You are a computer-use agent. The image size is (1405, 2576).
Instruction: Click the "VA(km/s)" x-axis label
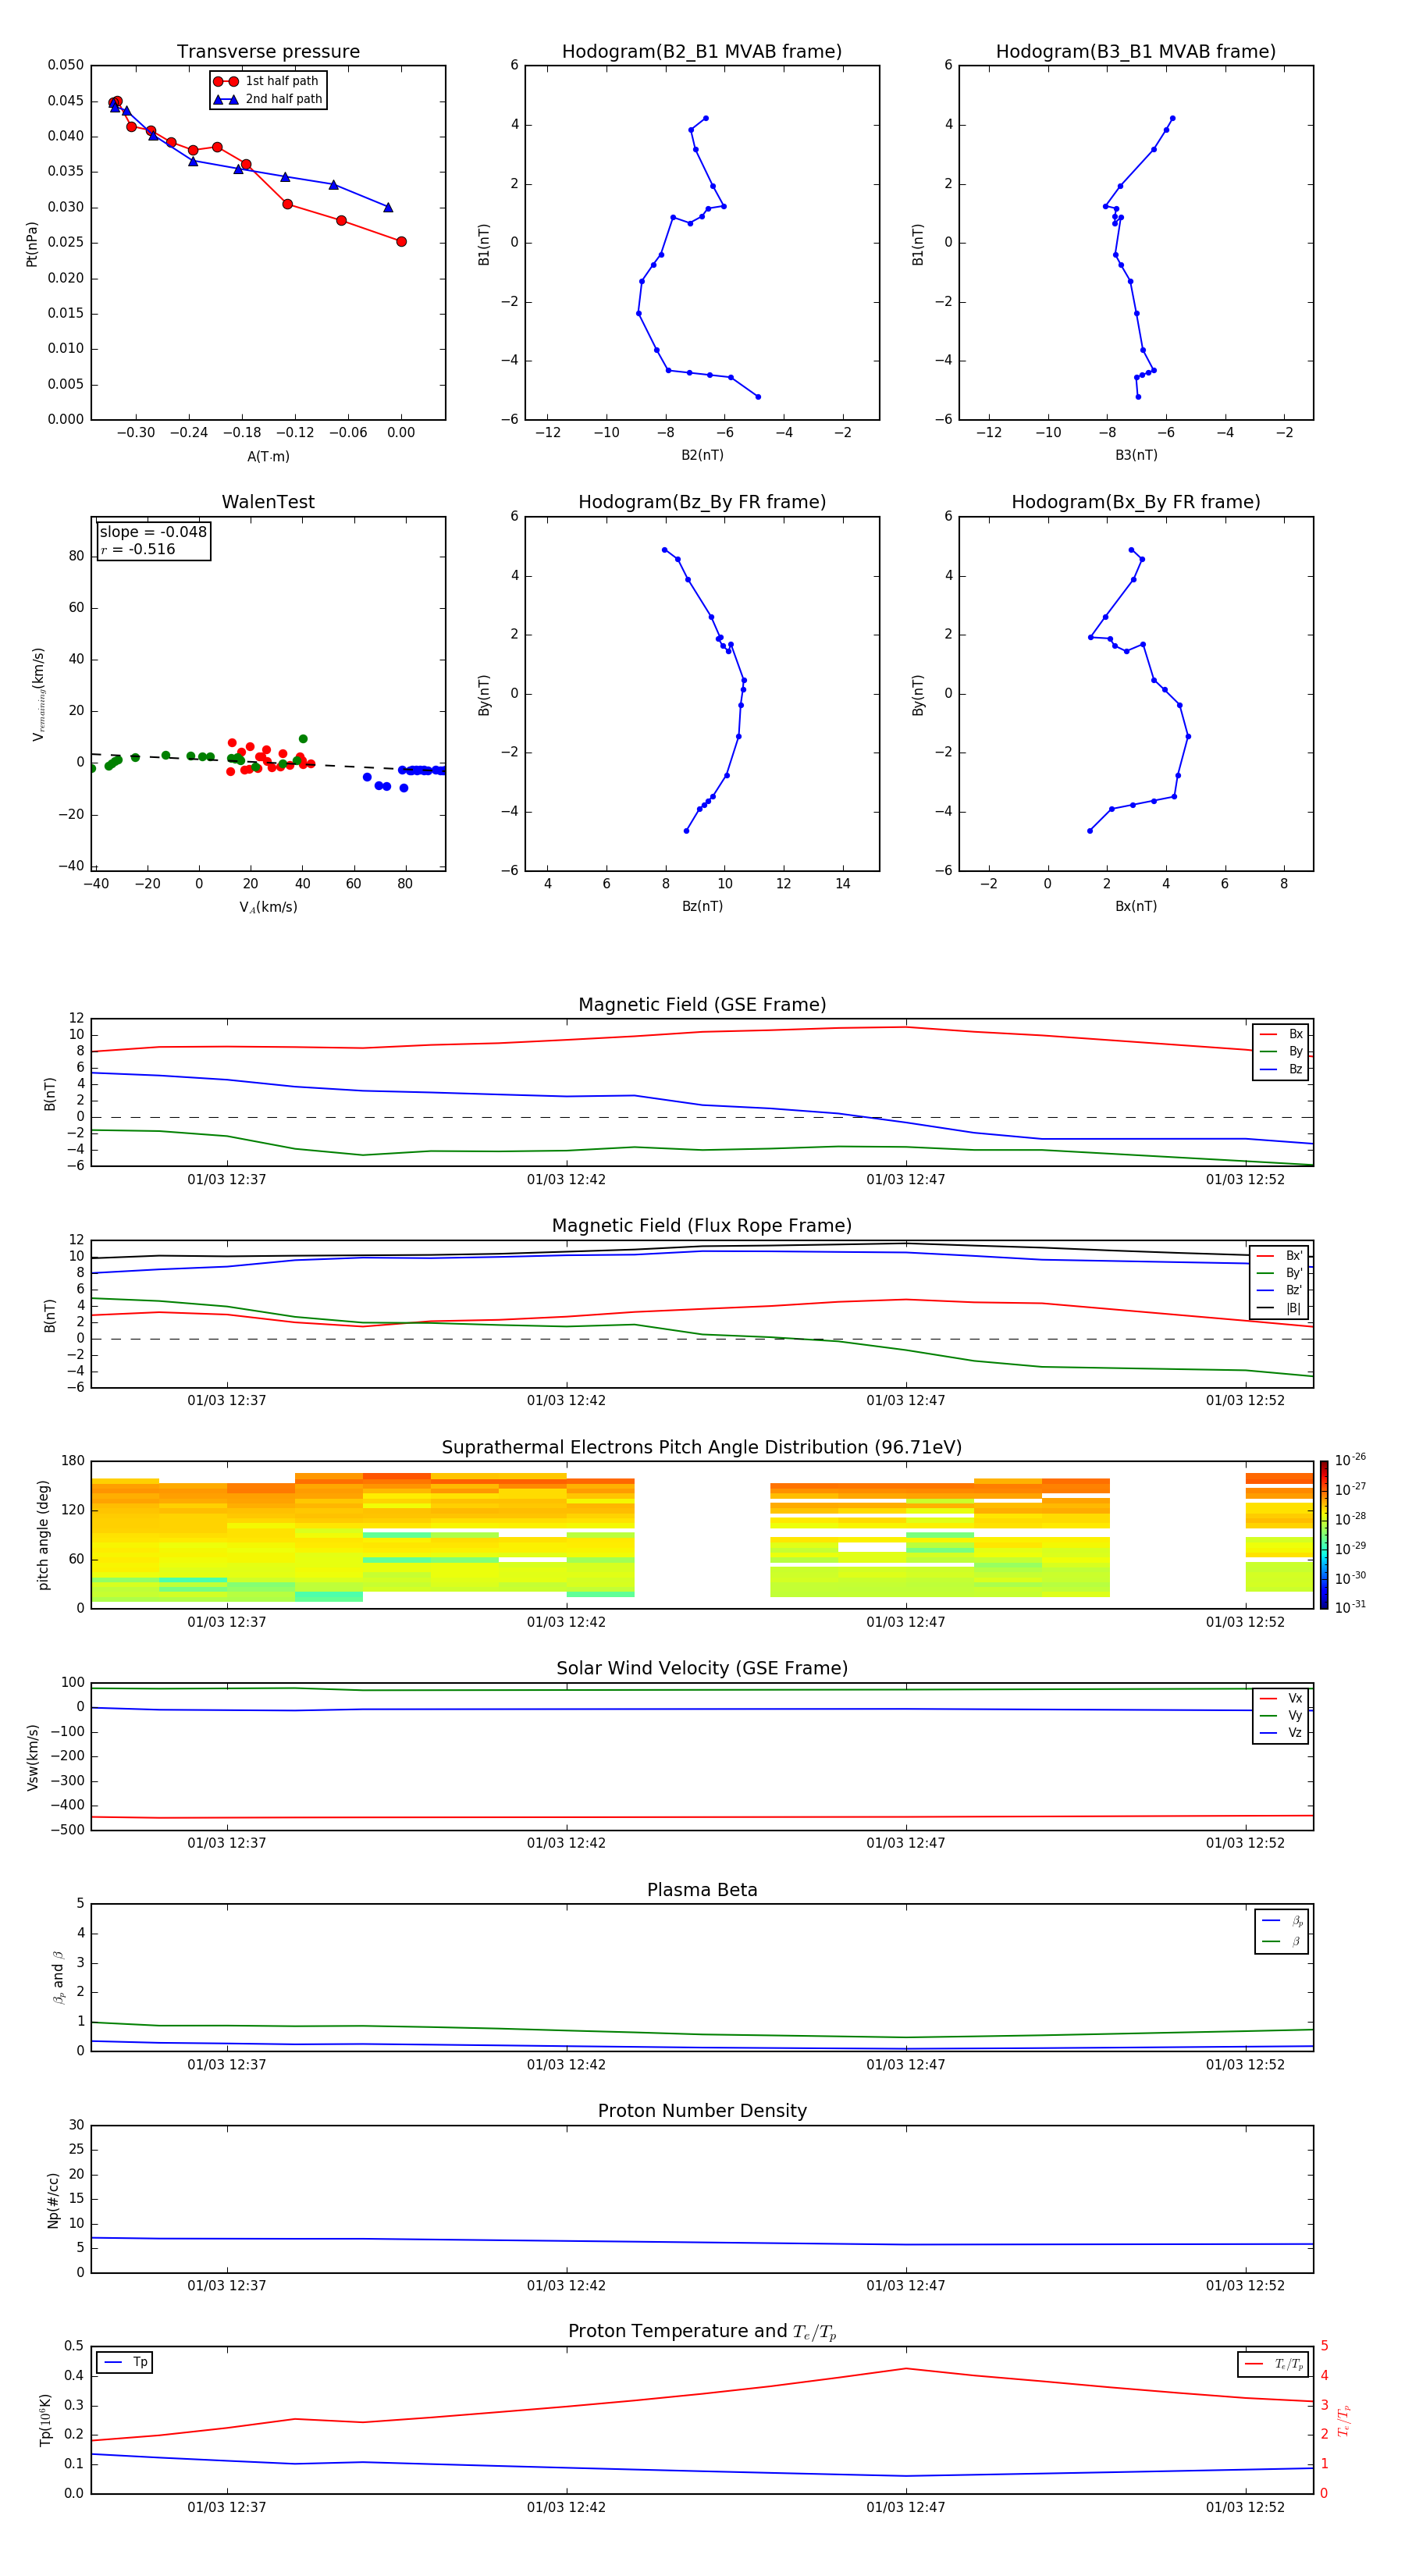tap(268, 907)
